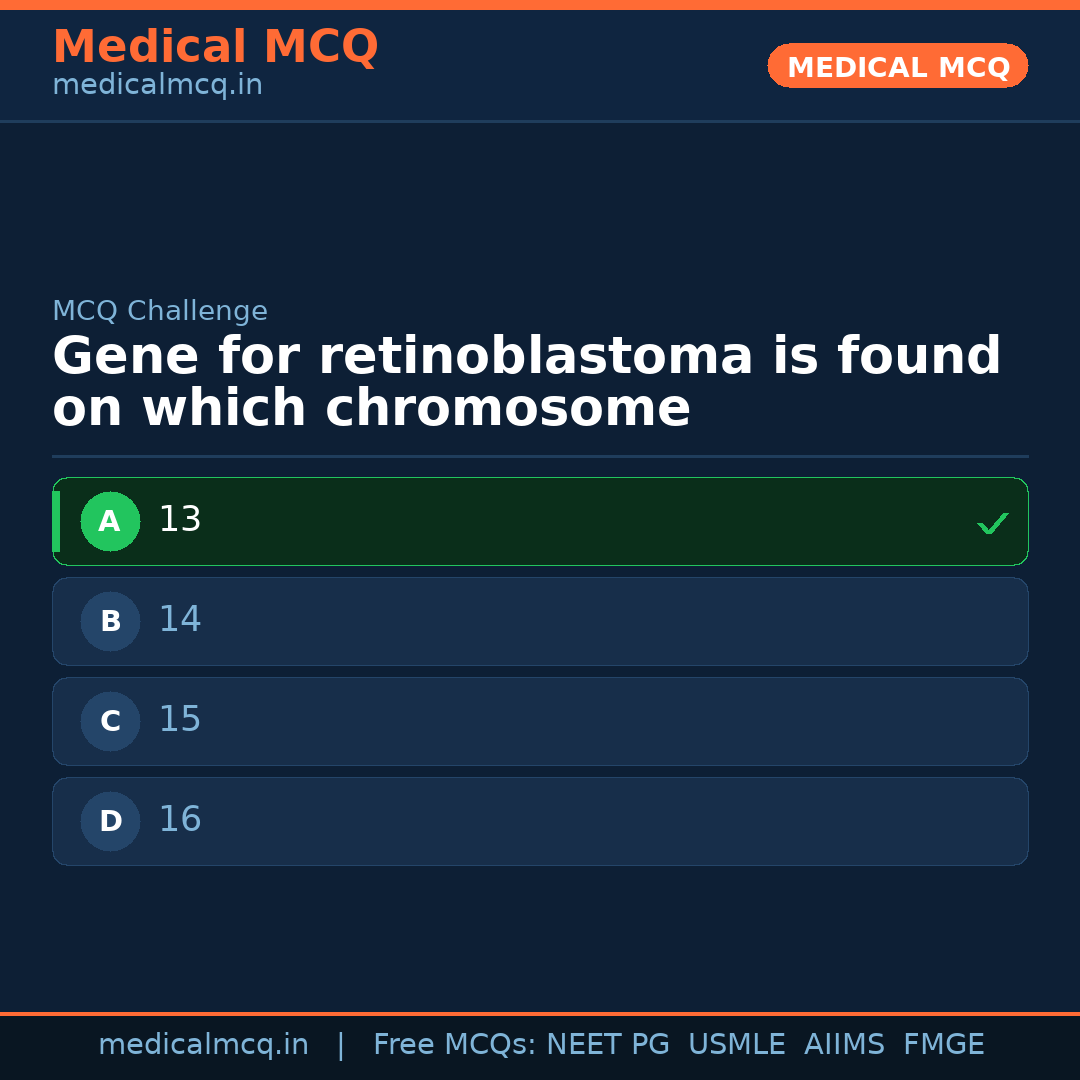The image size is (1080, 1080).
Task: Click FMGE in the footer
Action: click(943, 1045)
